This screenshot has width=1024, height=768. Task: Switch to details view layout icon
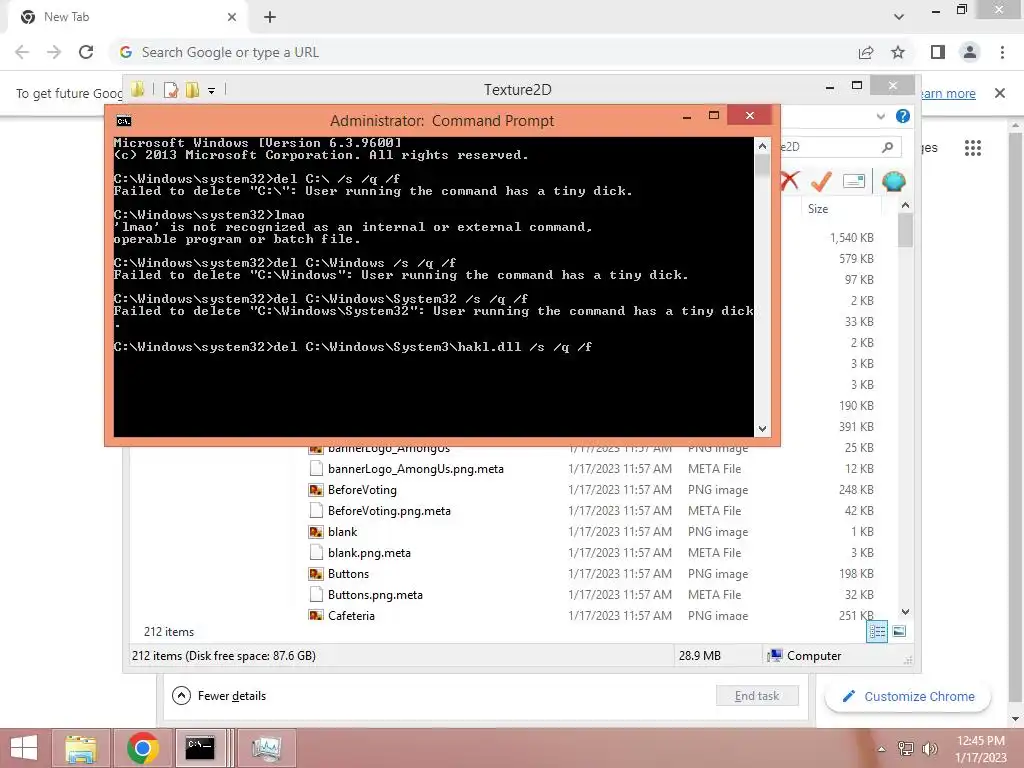tap(877, 631)
